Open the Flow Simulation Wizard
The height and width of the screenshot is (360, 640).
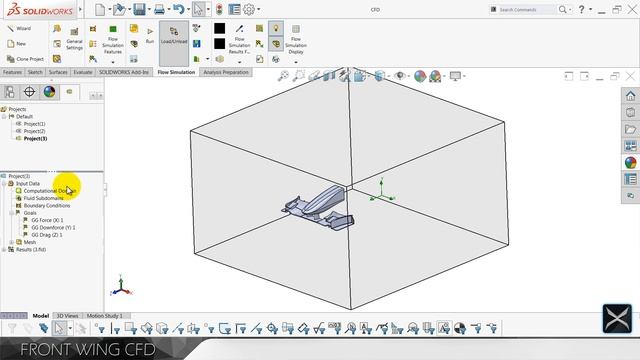(x=19, y=28)
